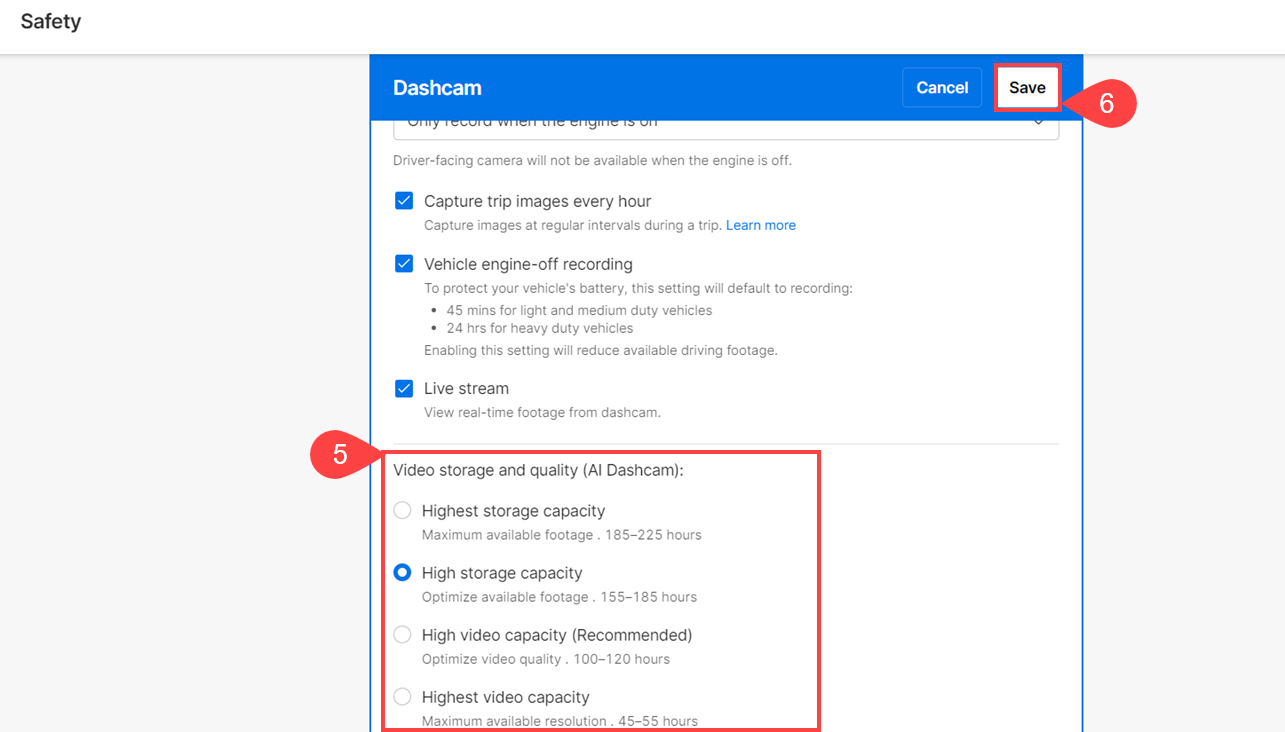
Task: Select Highest storage capacity option
Action: click(x=402, y=511)
